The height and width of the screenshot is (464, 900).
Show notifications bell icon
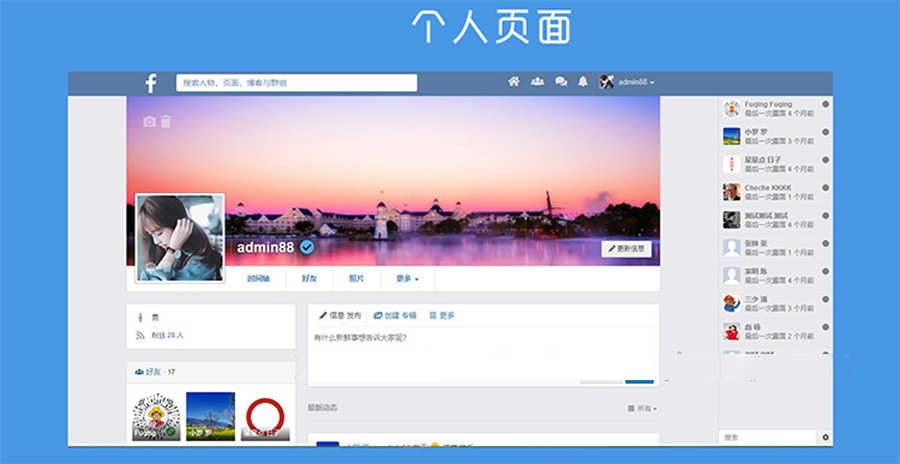[583, 82]
